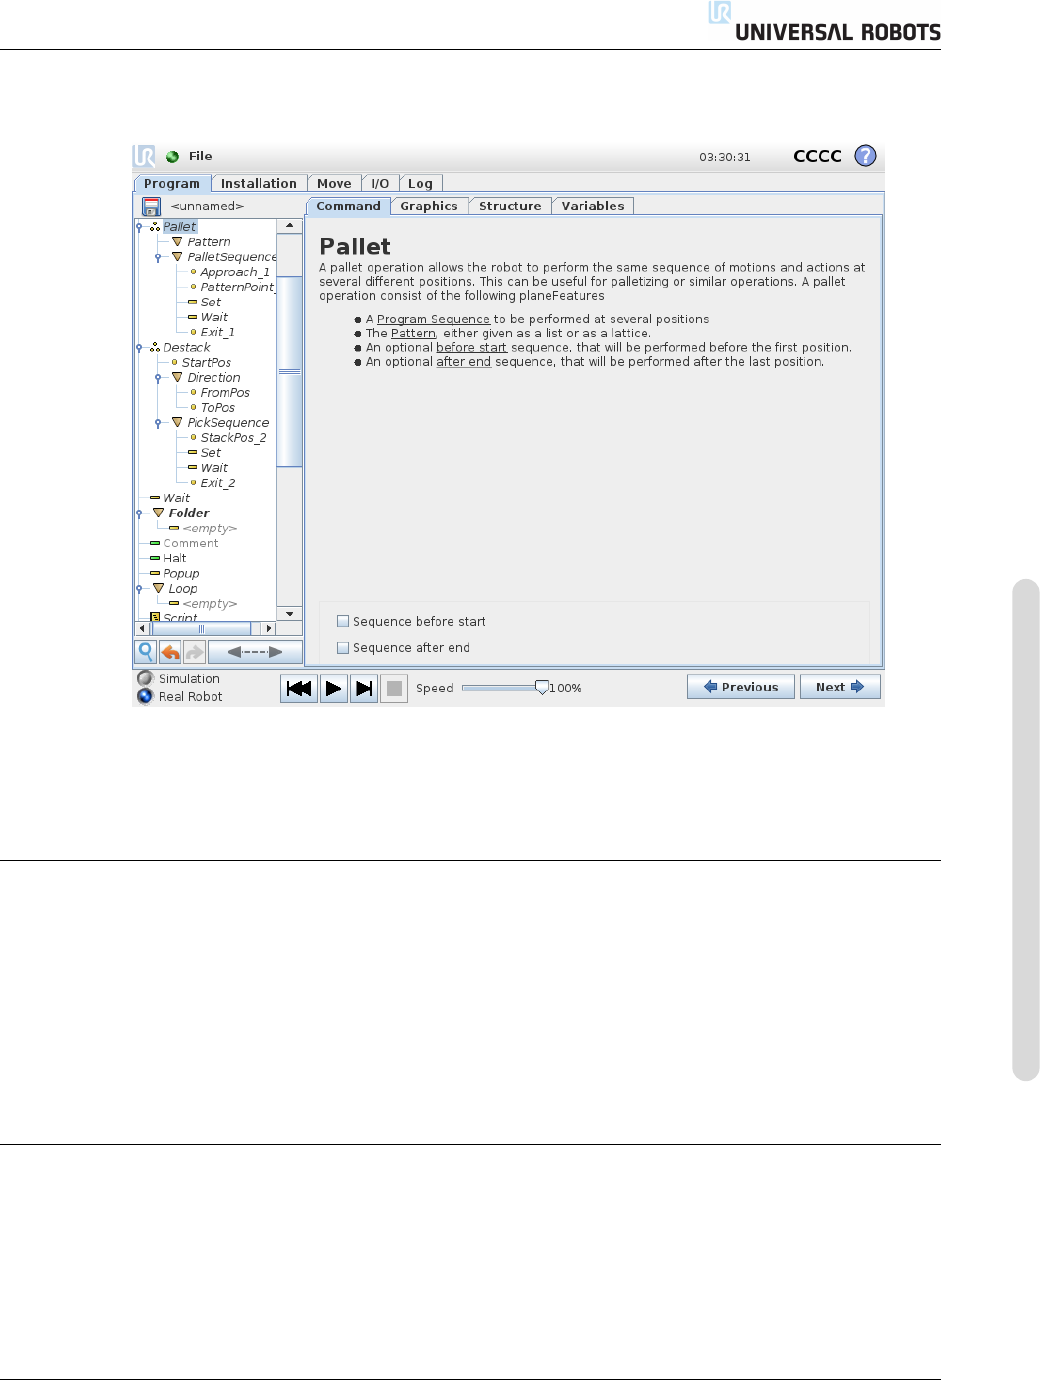Viewport: 1040px width, 1380px height.
Task: Open the help question mark icon
Action: [866, 156]
